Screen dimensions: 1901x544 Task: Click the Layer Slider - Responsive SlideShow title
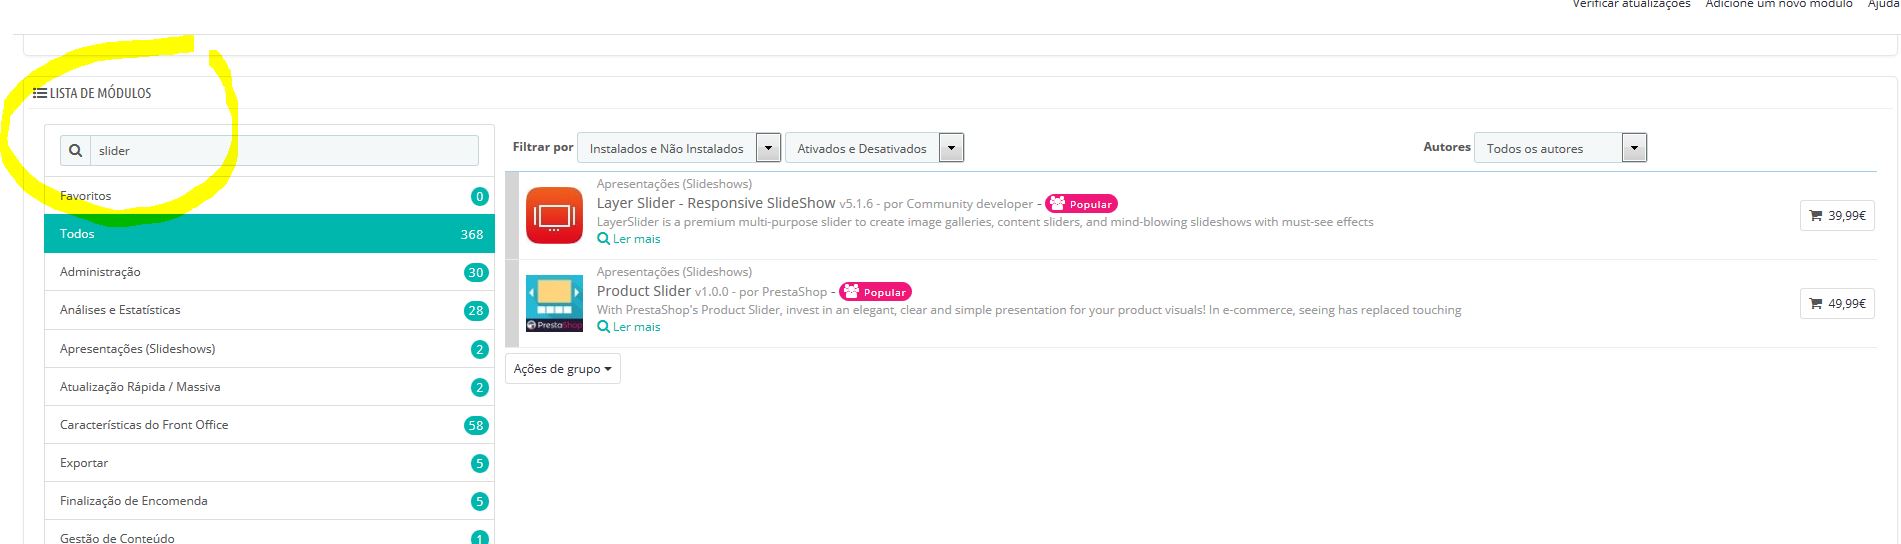[x=716, y=203]
